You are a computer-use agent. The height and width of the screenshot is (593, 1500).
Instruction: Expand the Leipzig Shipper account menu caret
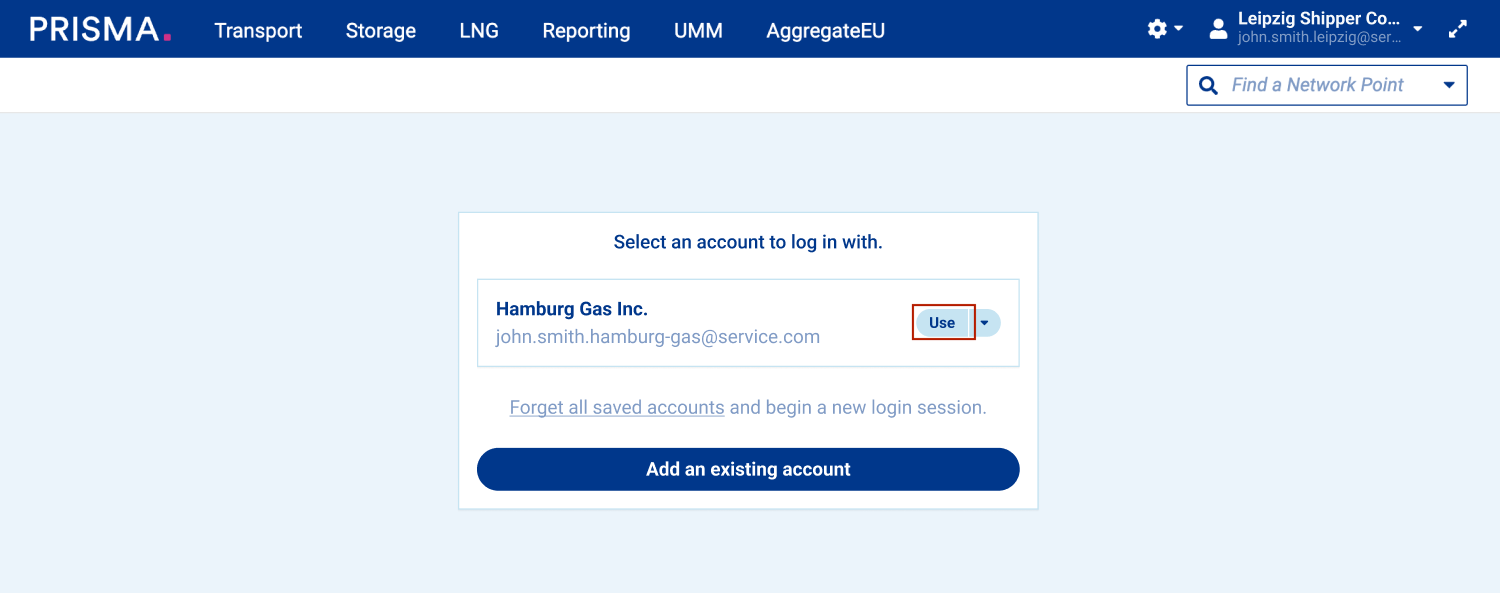pos(1418,29)
